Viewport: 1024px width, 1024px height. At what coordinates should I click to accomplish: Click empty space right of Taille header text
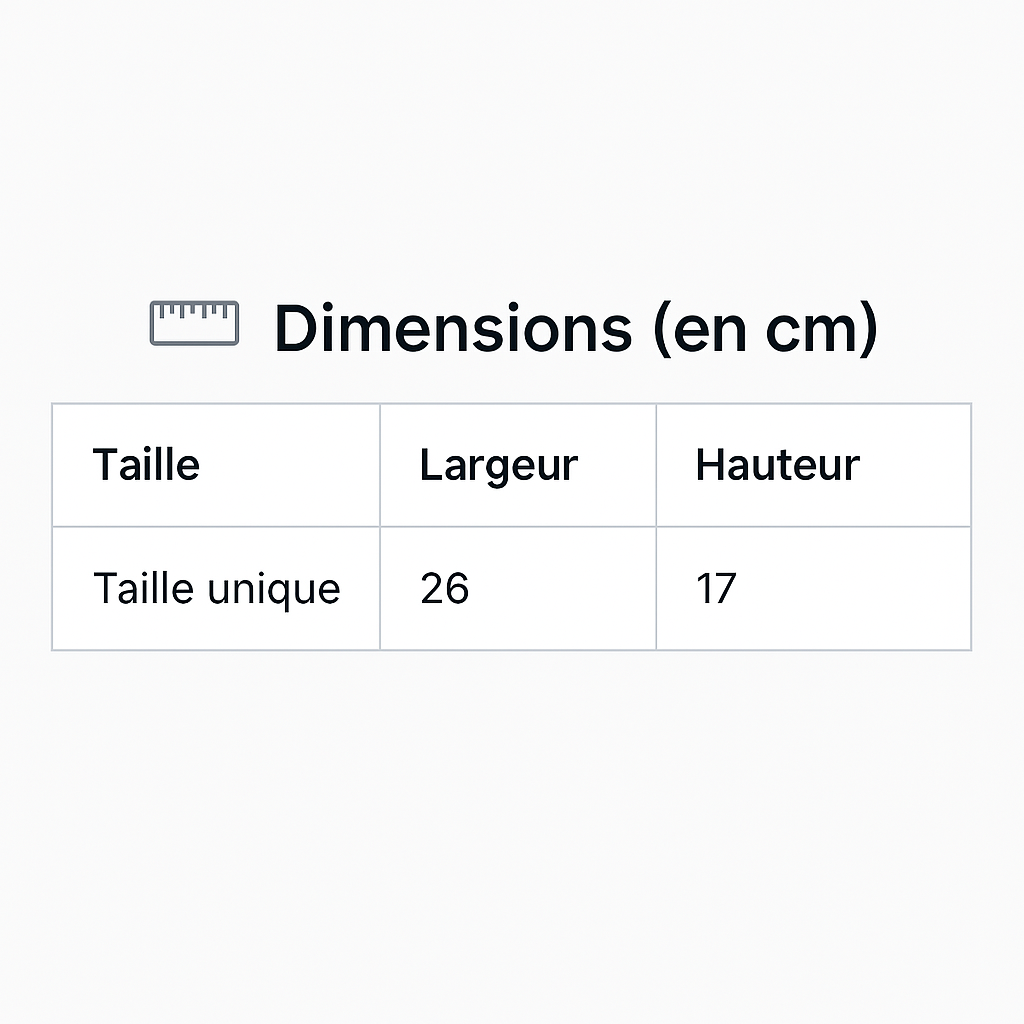point(291,465)
